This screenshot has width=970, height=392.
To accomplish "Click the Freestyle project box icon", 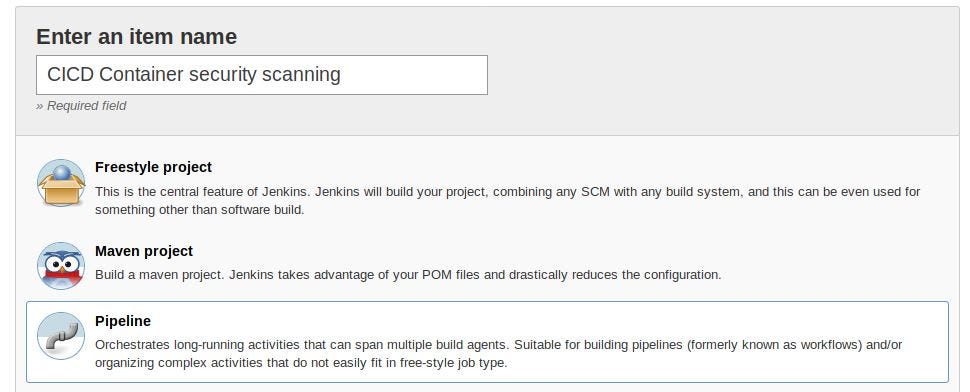I will 61,182.
